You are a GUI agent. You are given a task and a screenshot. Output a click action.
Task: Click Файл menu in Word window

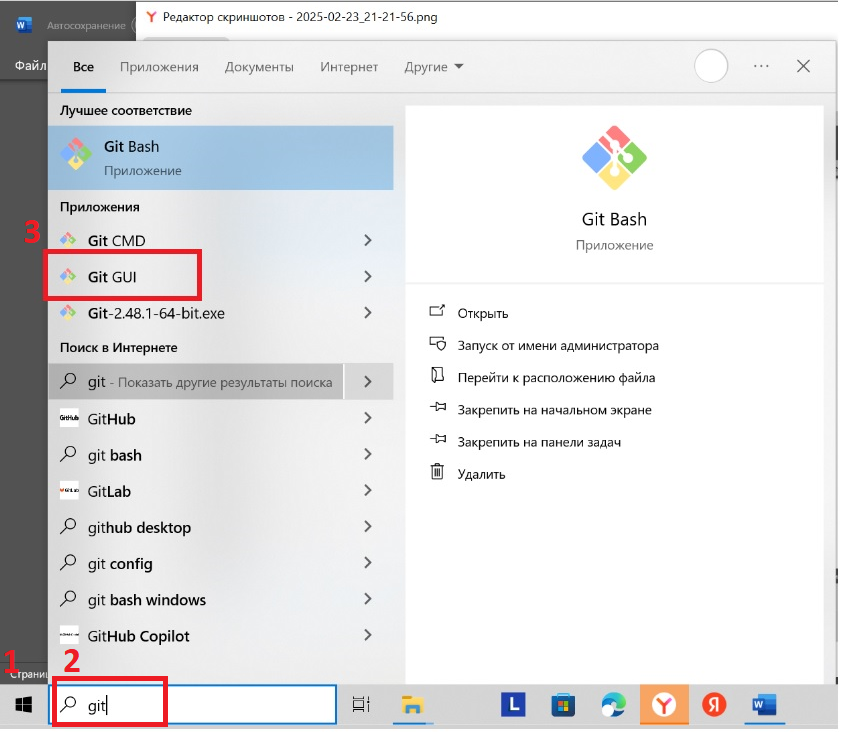click(x=30, y=66)
